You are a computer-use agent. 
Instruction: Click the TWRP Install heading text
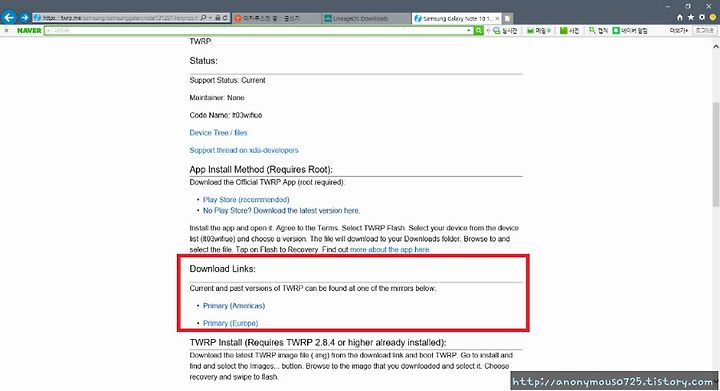click(x=318, y=342)
